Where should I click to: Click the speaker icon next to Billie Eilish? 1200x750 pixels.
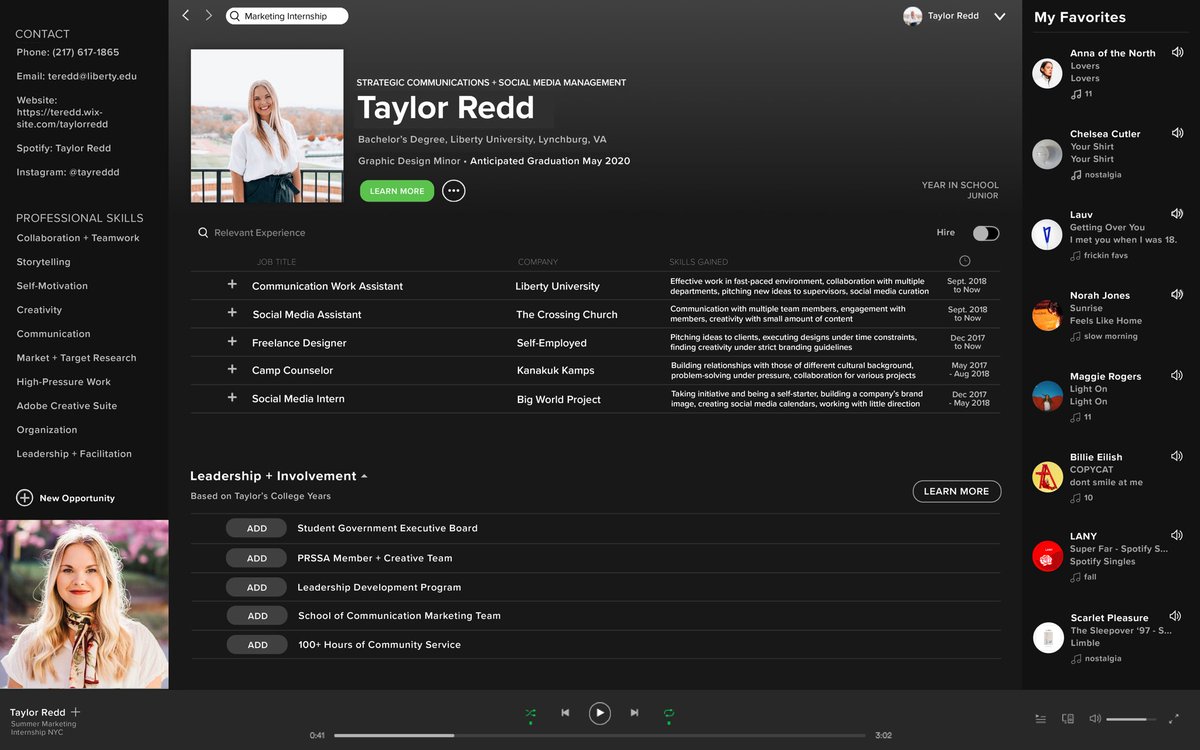pyautogui.click(x=1177, y=456)
